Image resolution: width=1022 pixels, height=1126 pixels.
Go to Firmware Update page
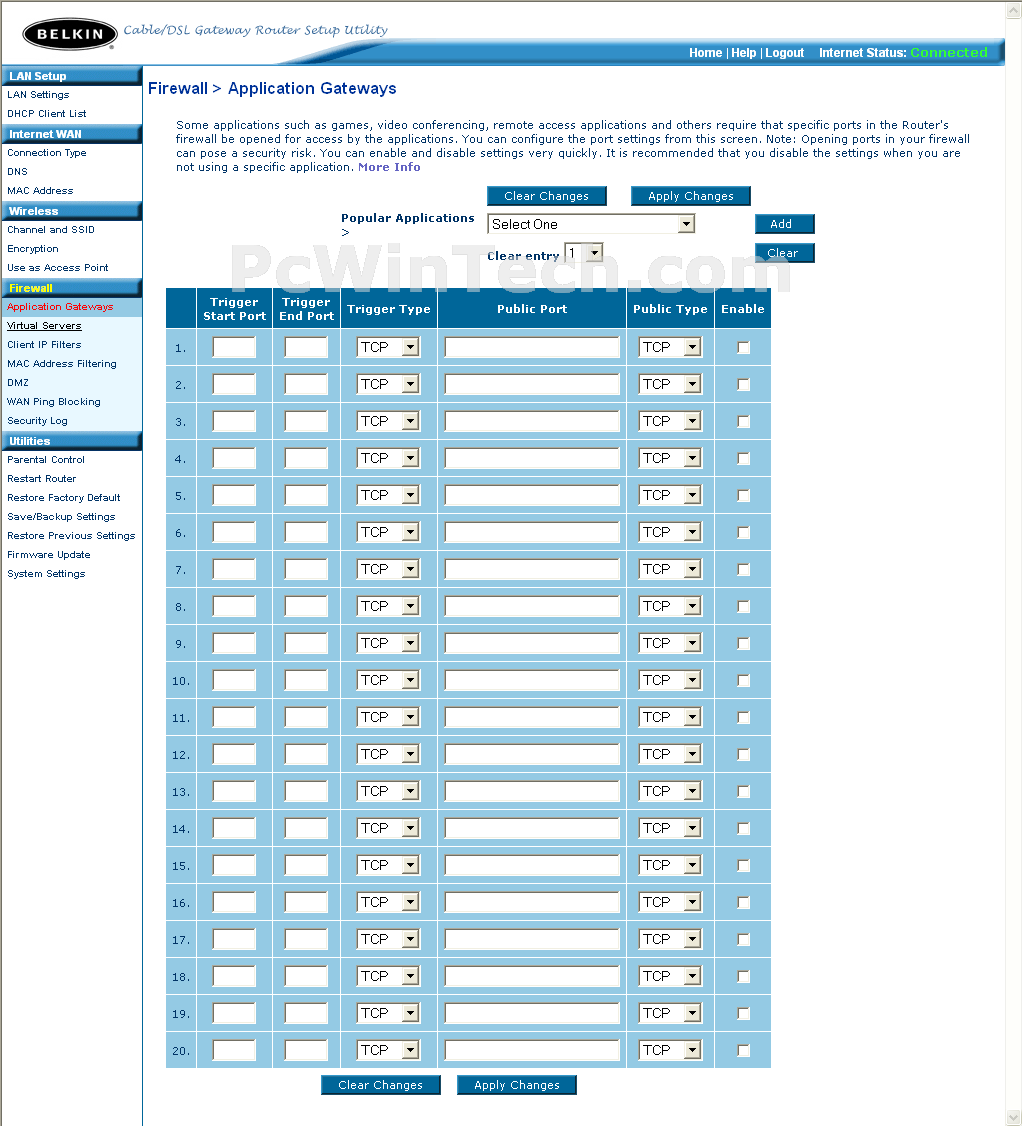[49, 555]
